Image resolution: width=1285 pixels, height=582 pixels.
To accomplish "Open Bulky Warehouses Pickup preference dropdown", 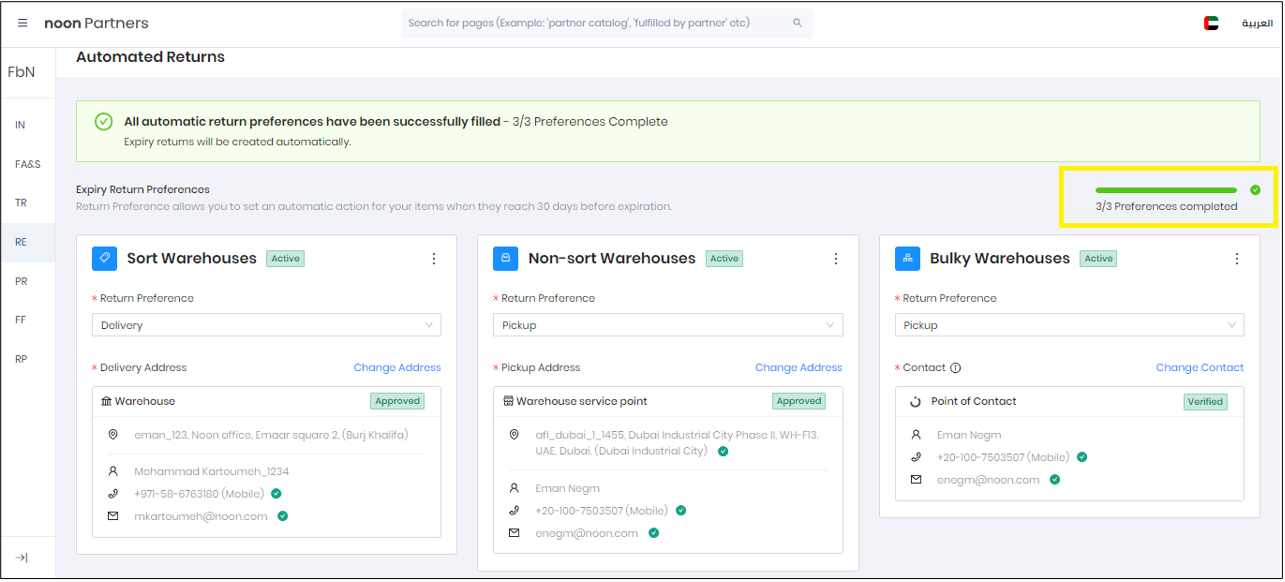I will click(x=1070, y=325).
